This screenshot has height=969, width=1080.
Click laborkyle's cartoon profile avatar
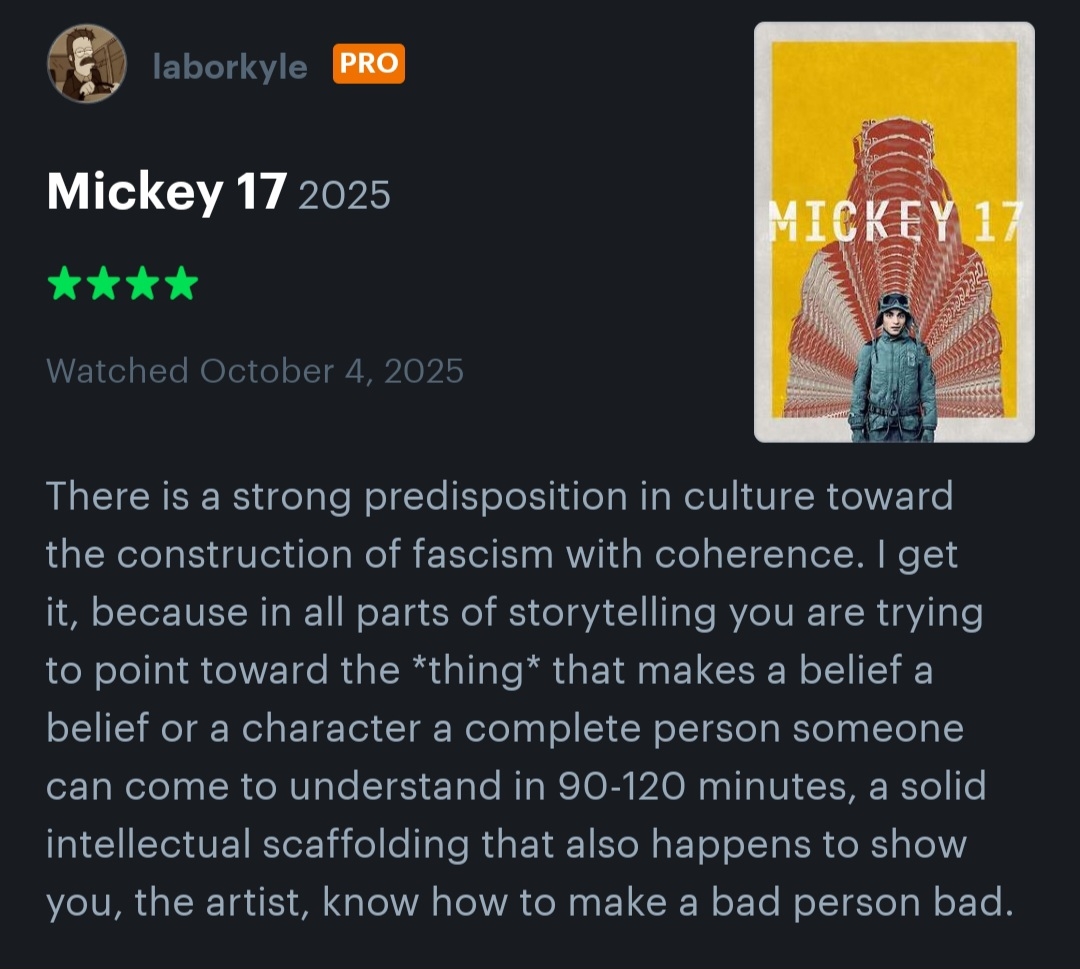coord(86,64)
